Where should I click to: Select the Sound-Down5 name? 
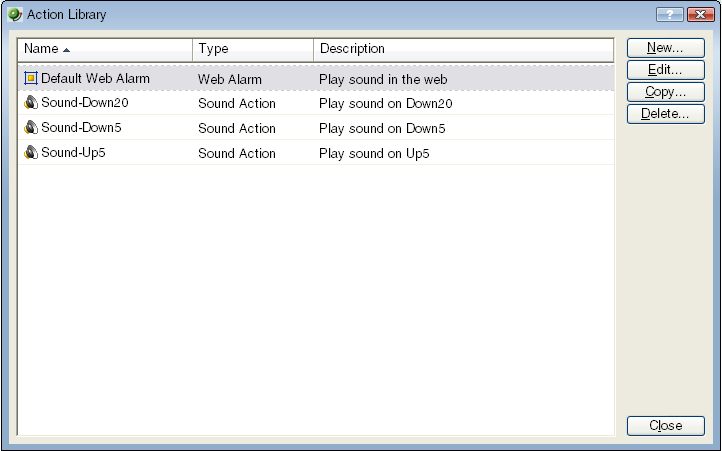point(81,128)
